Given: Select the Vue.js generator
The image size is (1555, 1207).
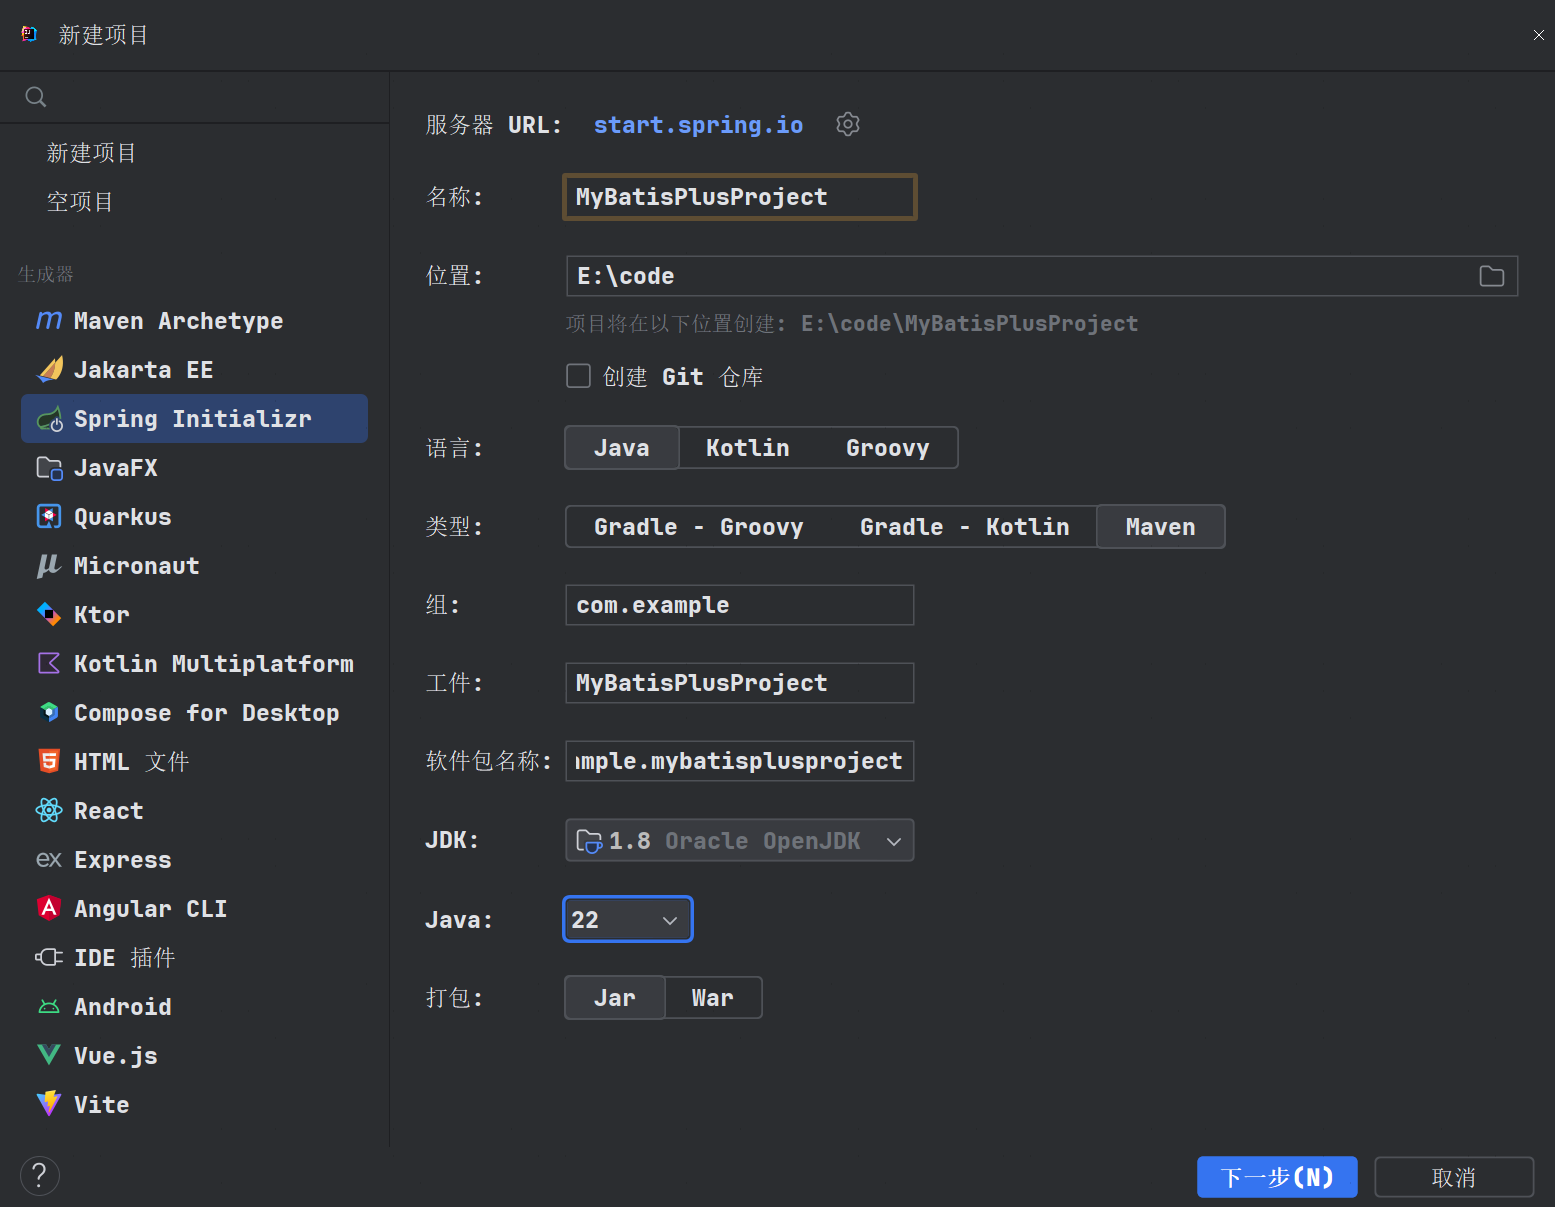Looking at the screenshot, I should click(x=195, y=1056).
